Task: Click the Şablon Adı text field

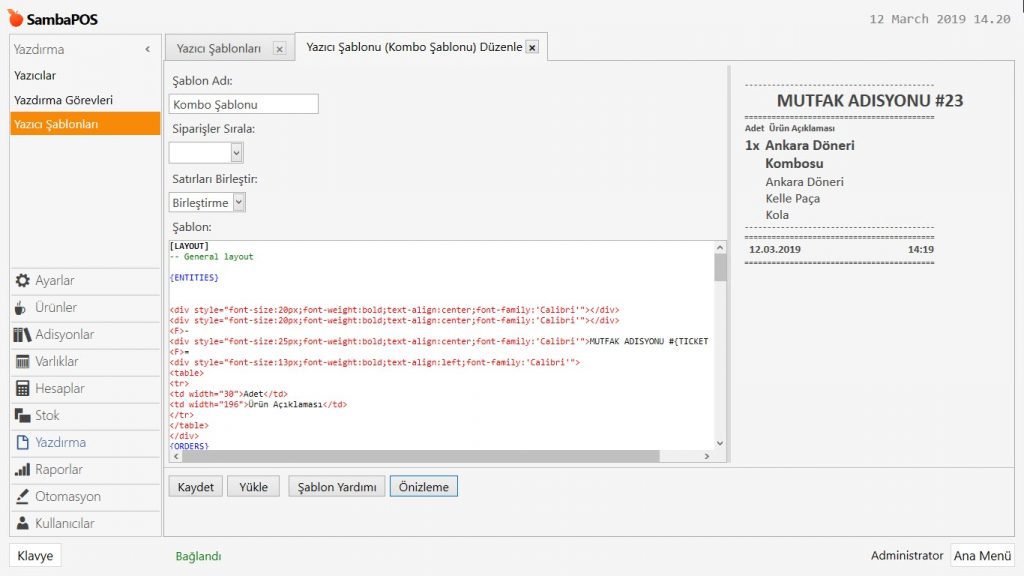Action: 244,104
